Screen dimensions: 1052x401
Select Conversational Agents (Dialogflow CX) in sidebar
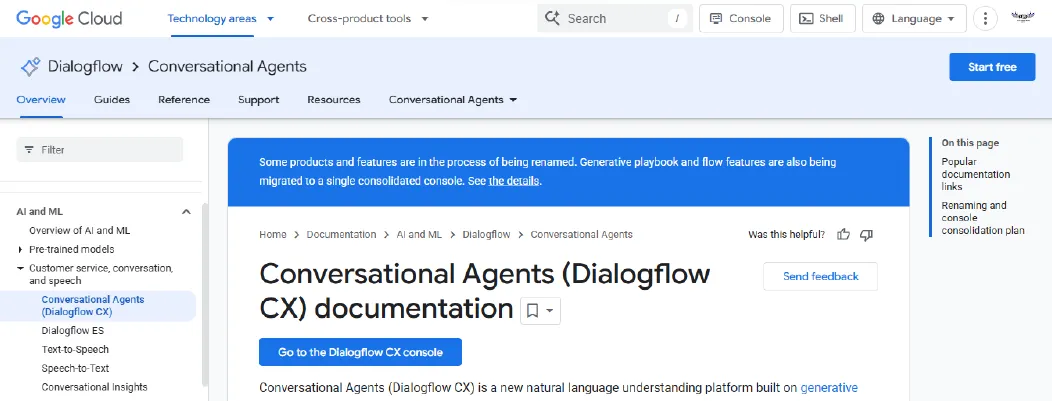98,306
